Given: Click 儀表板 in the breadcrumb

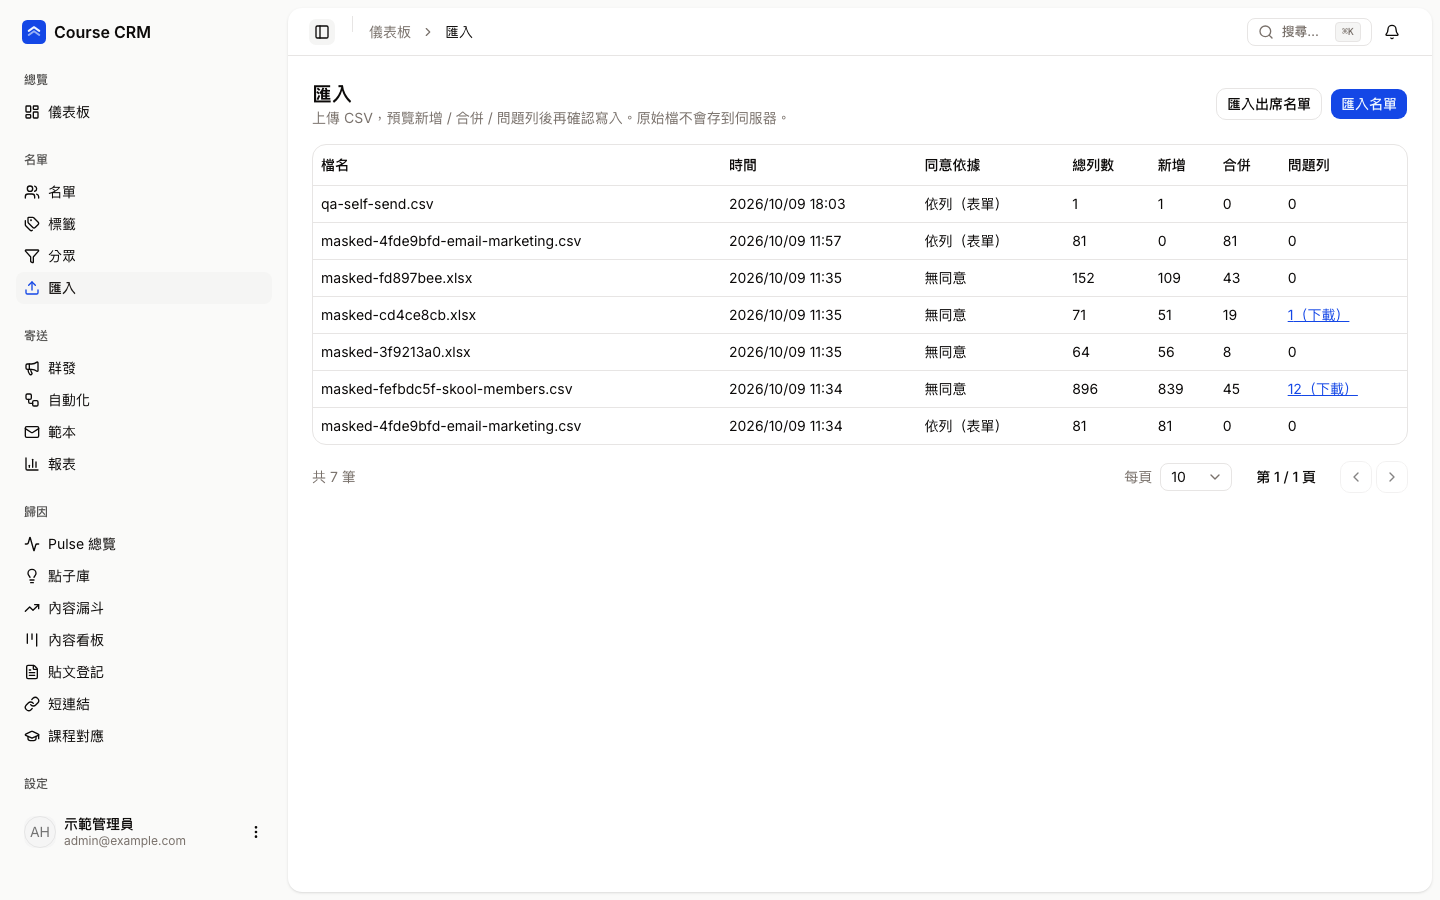Looking at the screenshot, I should coord(390,32).
